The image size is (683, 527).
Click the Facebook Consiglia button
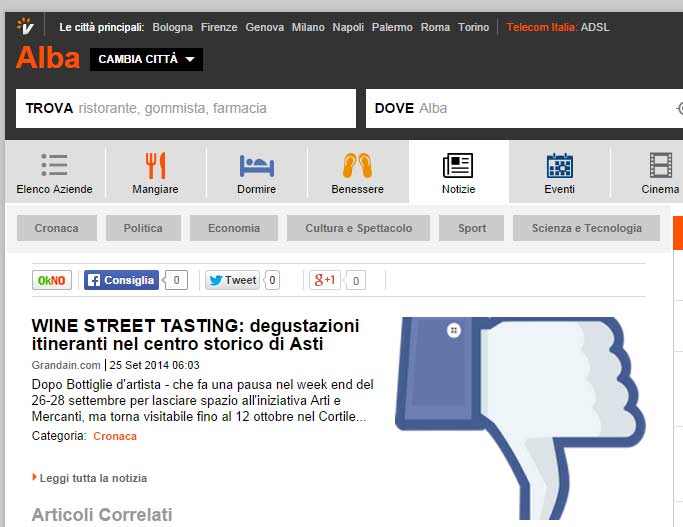coord(121,280)
